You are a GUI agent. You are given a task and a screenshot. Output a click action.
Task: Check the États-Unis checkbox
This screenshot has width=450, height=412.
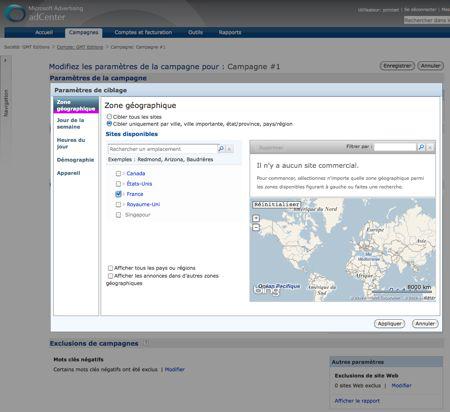[118, 184]
